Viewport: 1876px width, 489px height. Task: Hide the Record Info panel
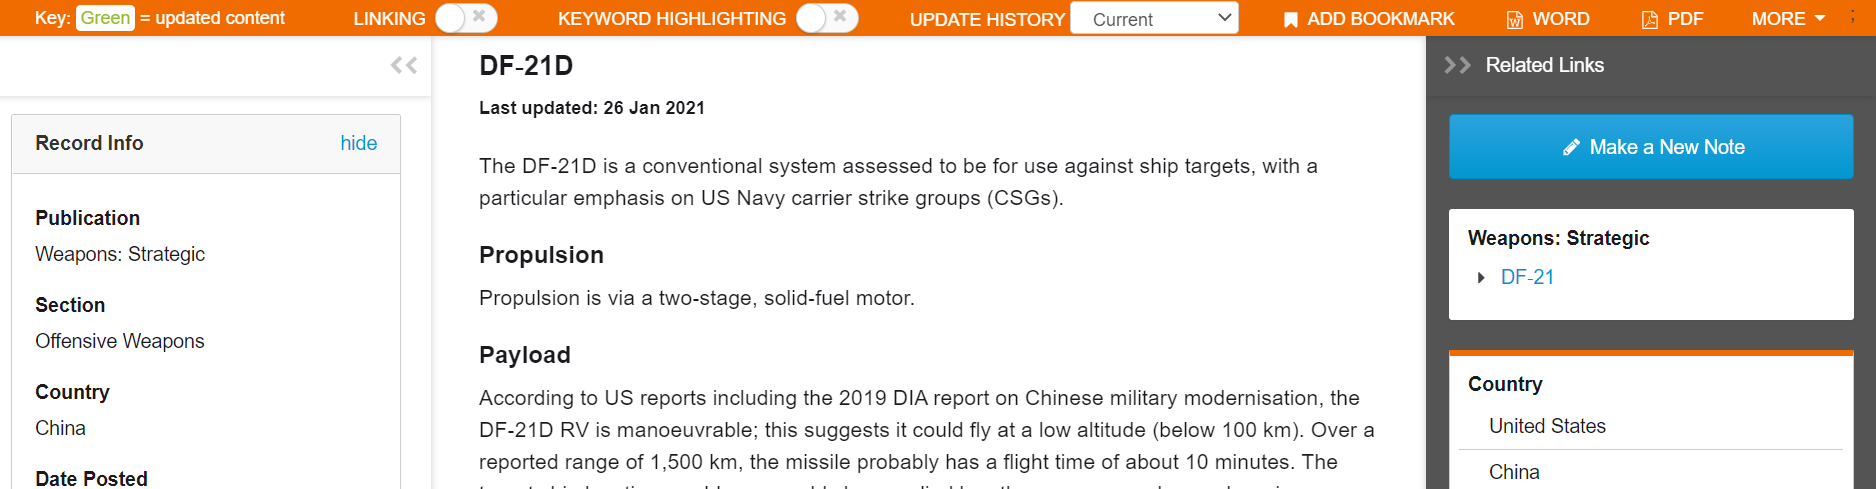pyautogui.click(x=358, y=143)
